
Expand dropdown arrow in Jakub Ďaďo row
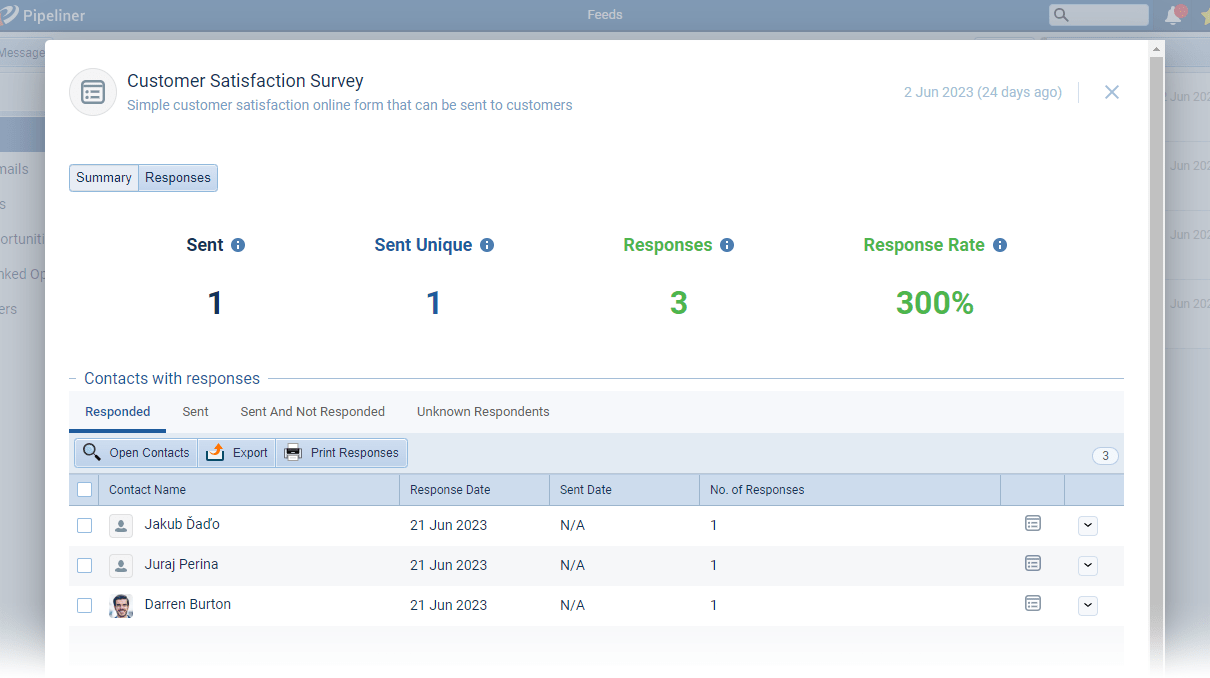pyautogui.click(x=1088, y=526)
